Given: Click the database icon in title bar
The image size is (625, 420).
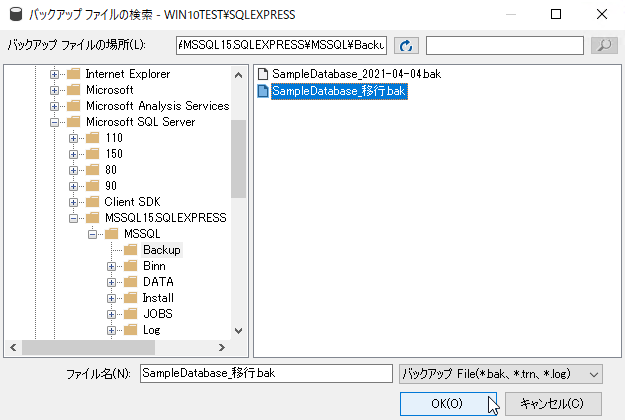Looking at the screenshot, I should (16, 14).
